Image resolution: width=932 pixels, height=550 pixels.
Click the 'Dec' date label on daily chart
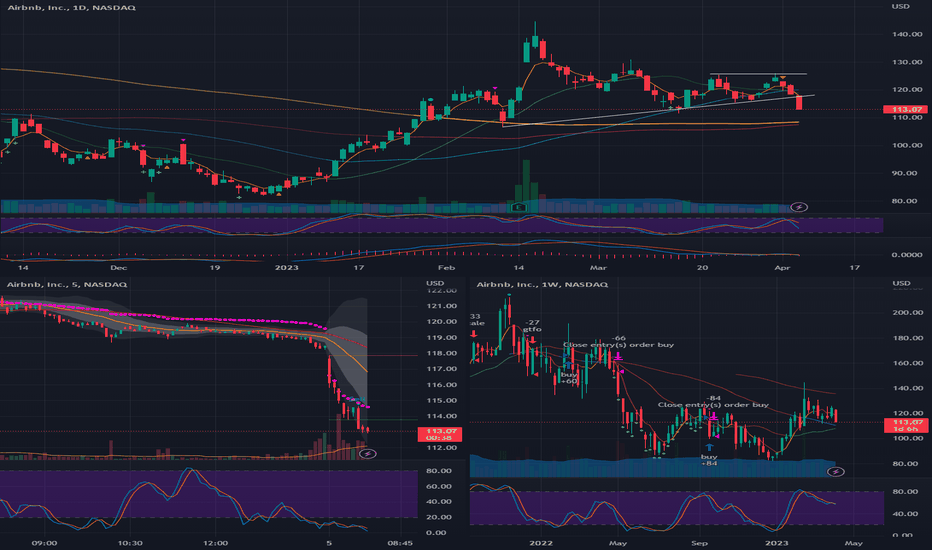pos(118,268)
